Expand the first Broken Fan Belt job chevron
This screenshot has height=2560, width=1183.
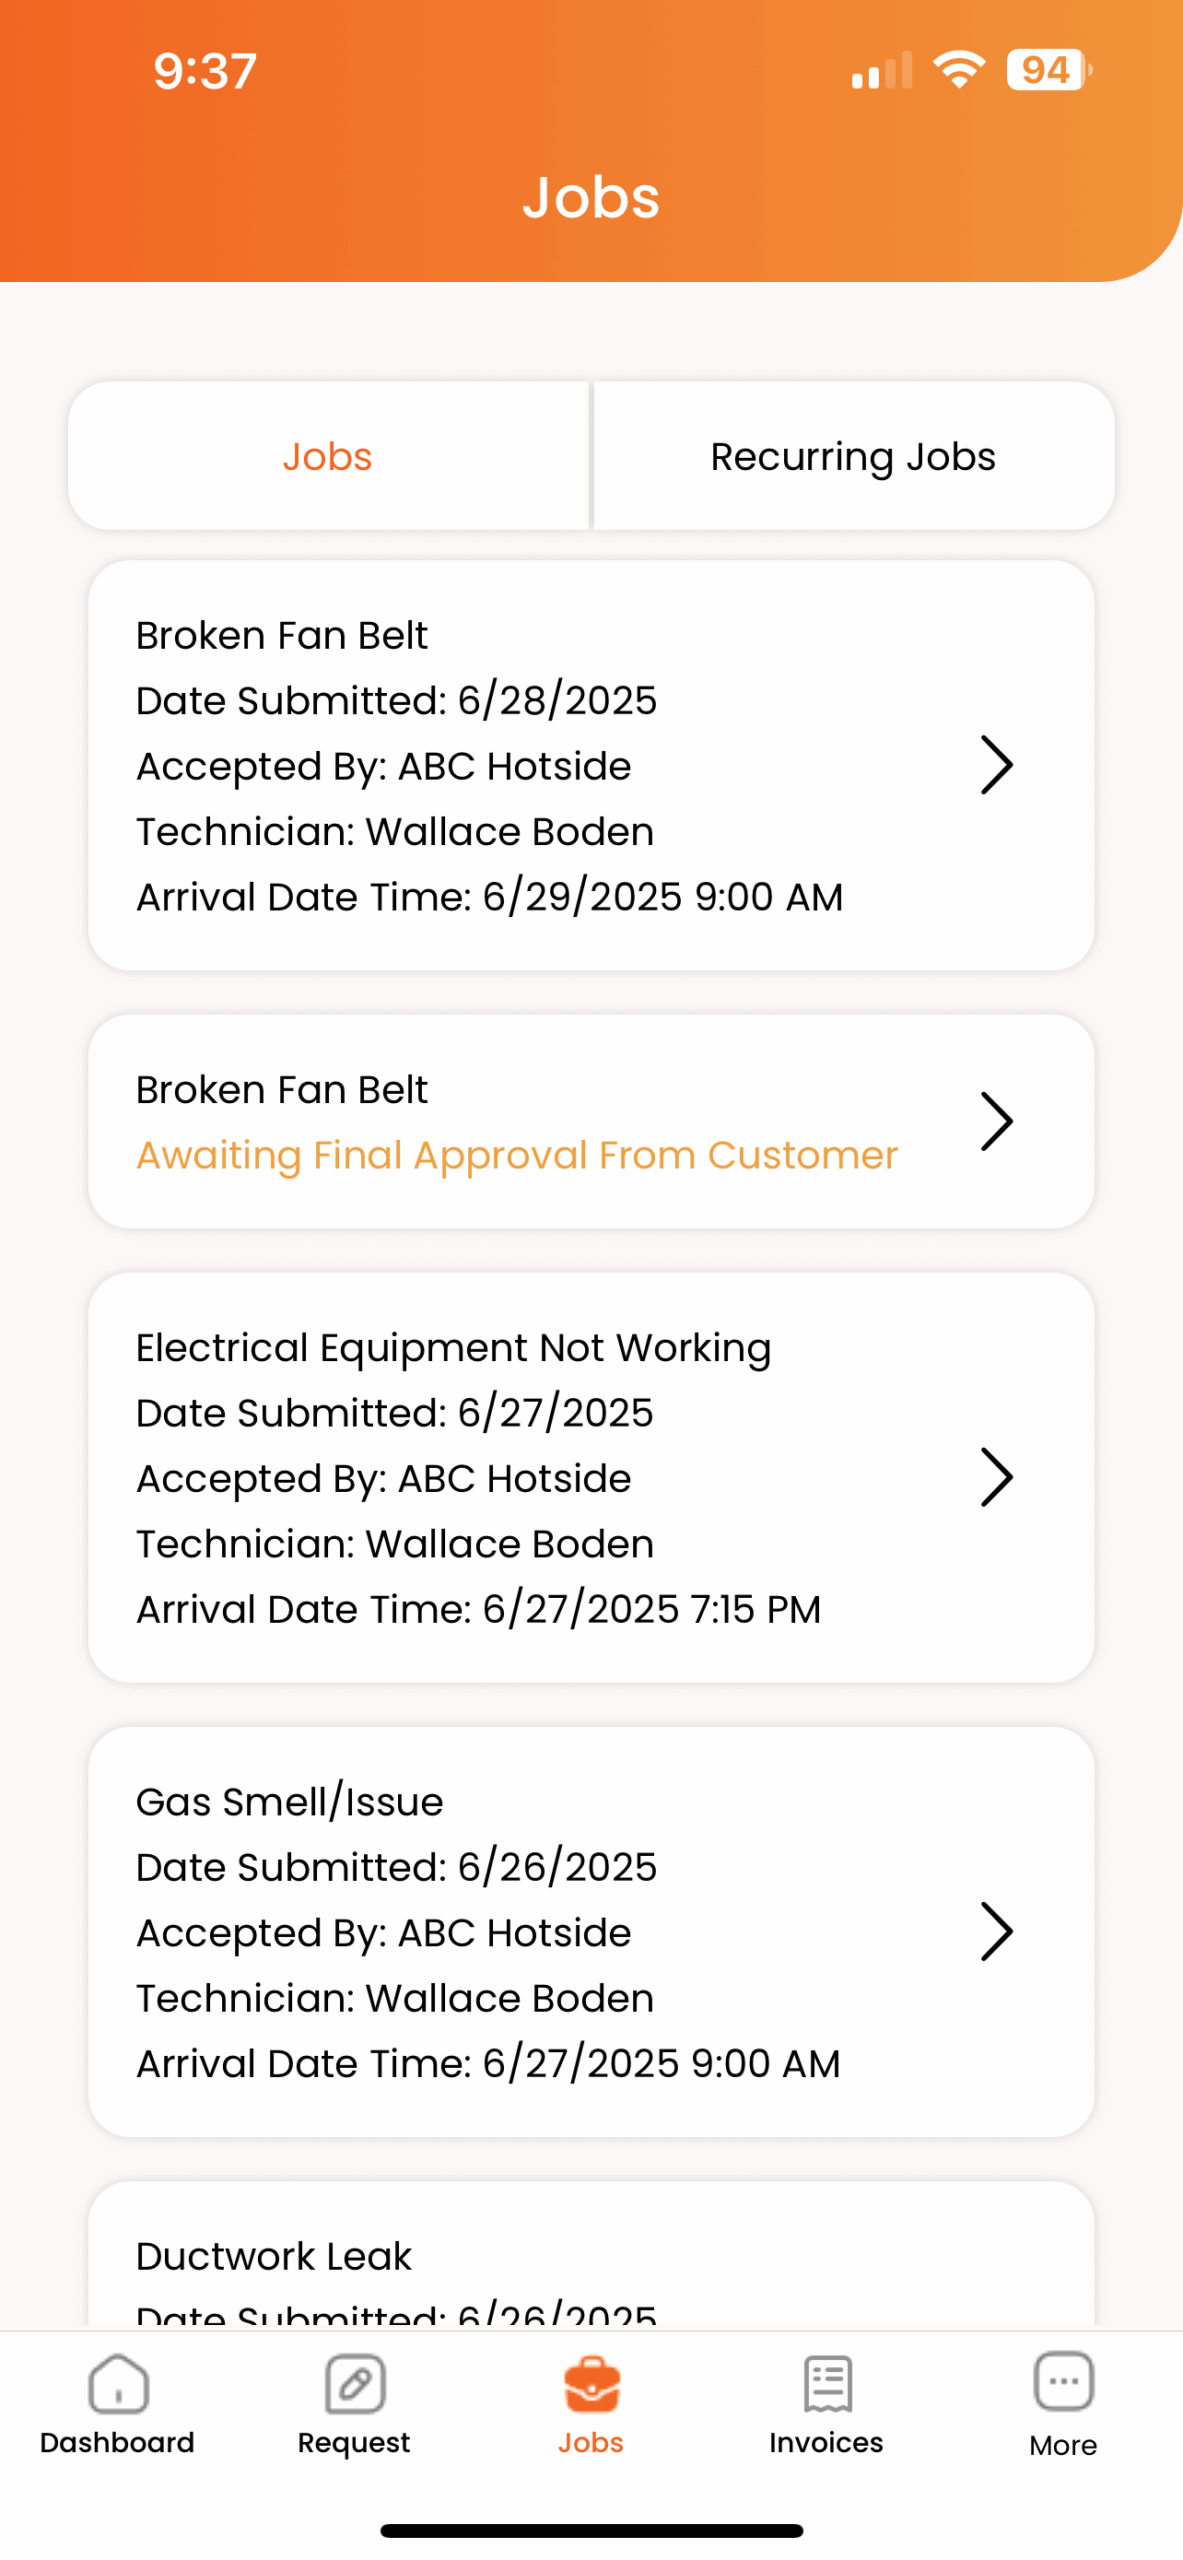click(x=996, y=765)
